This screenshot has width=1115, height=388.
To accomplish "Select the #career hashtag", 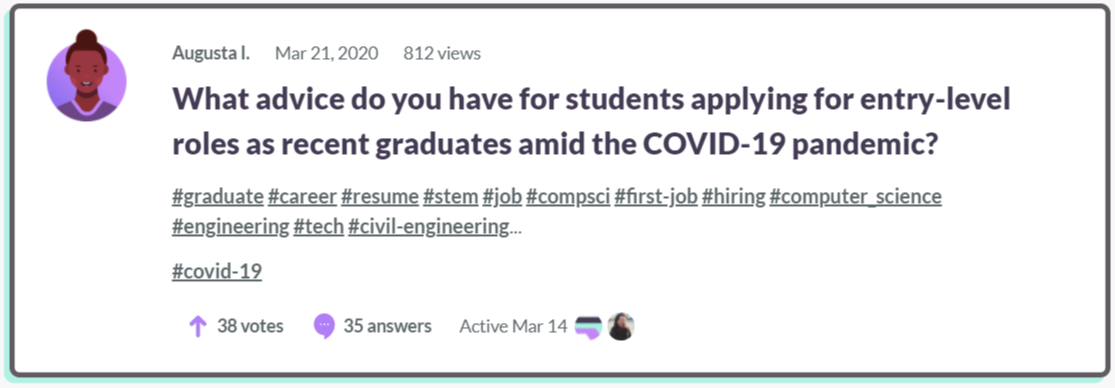I will pos(302,197).
